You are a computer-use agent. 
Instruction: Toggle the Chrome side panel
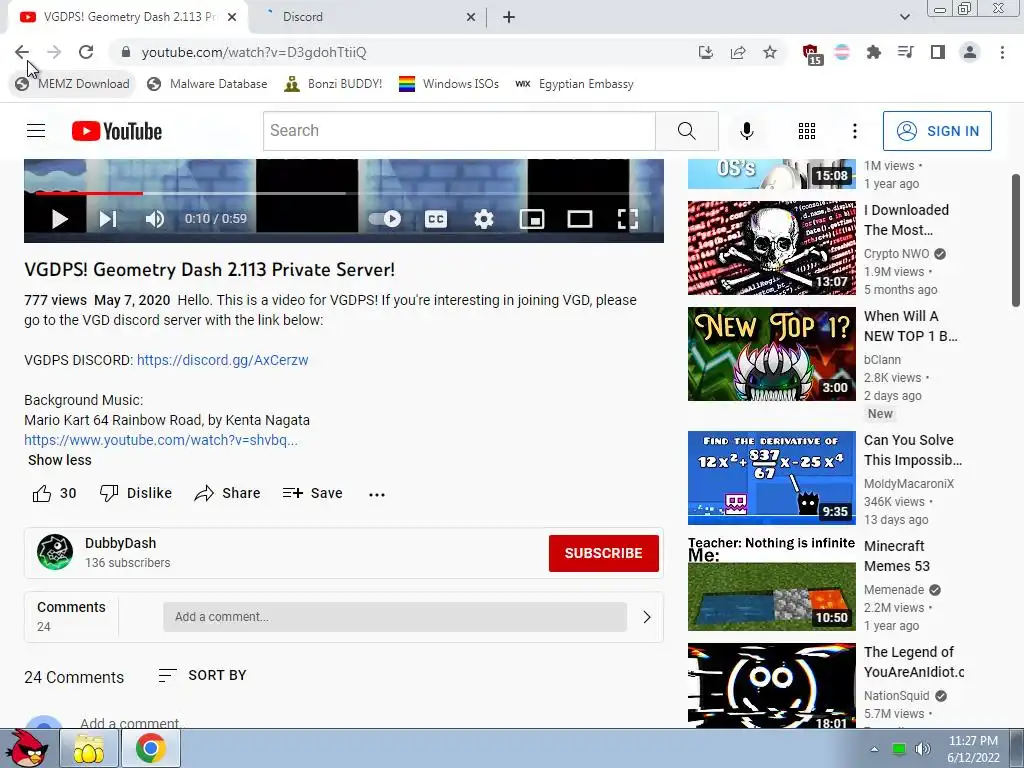[937, 52]
